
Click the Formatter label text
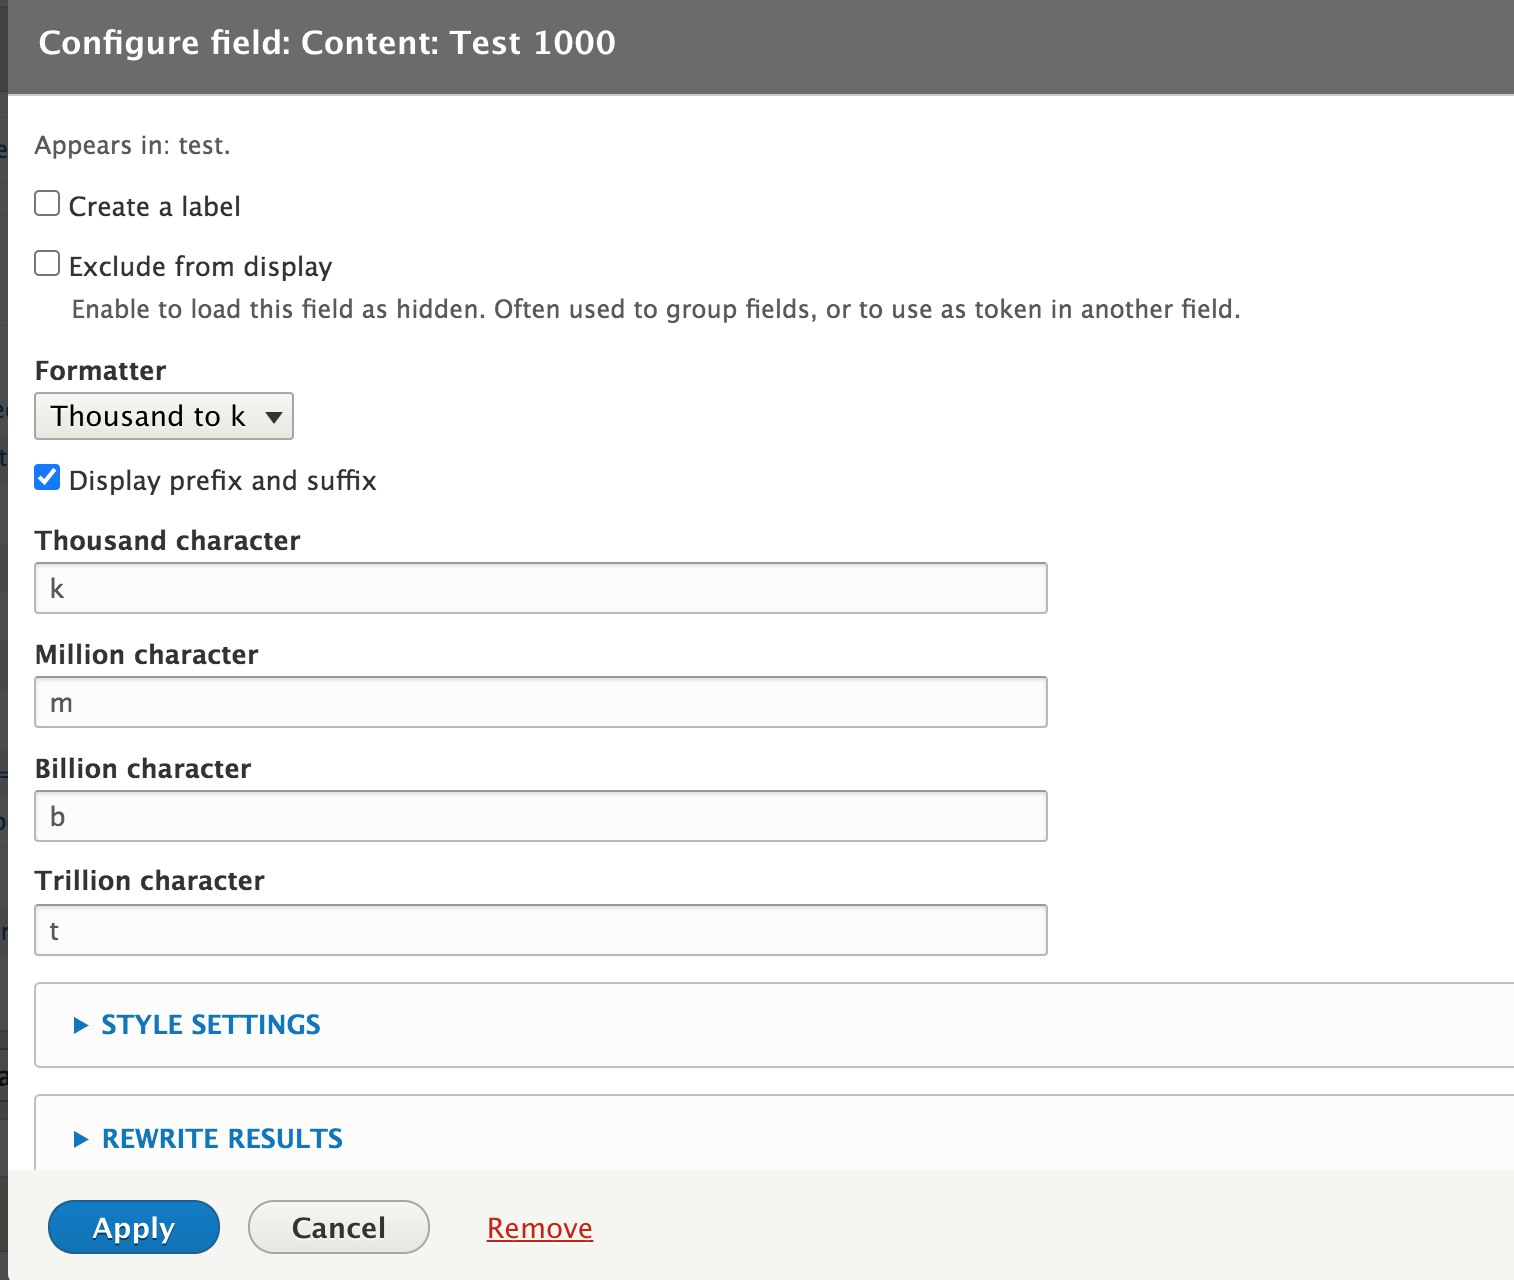pyautogui.click(x=100, y=370)
